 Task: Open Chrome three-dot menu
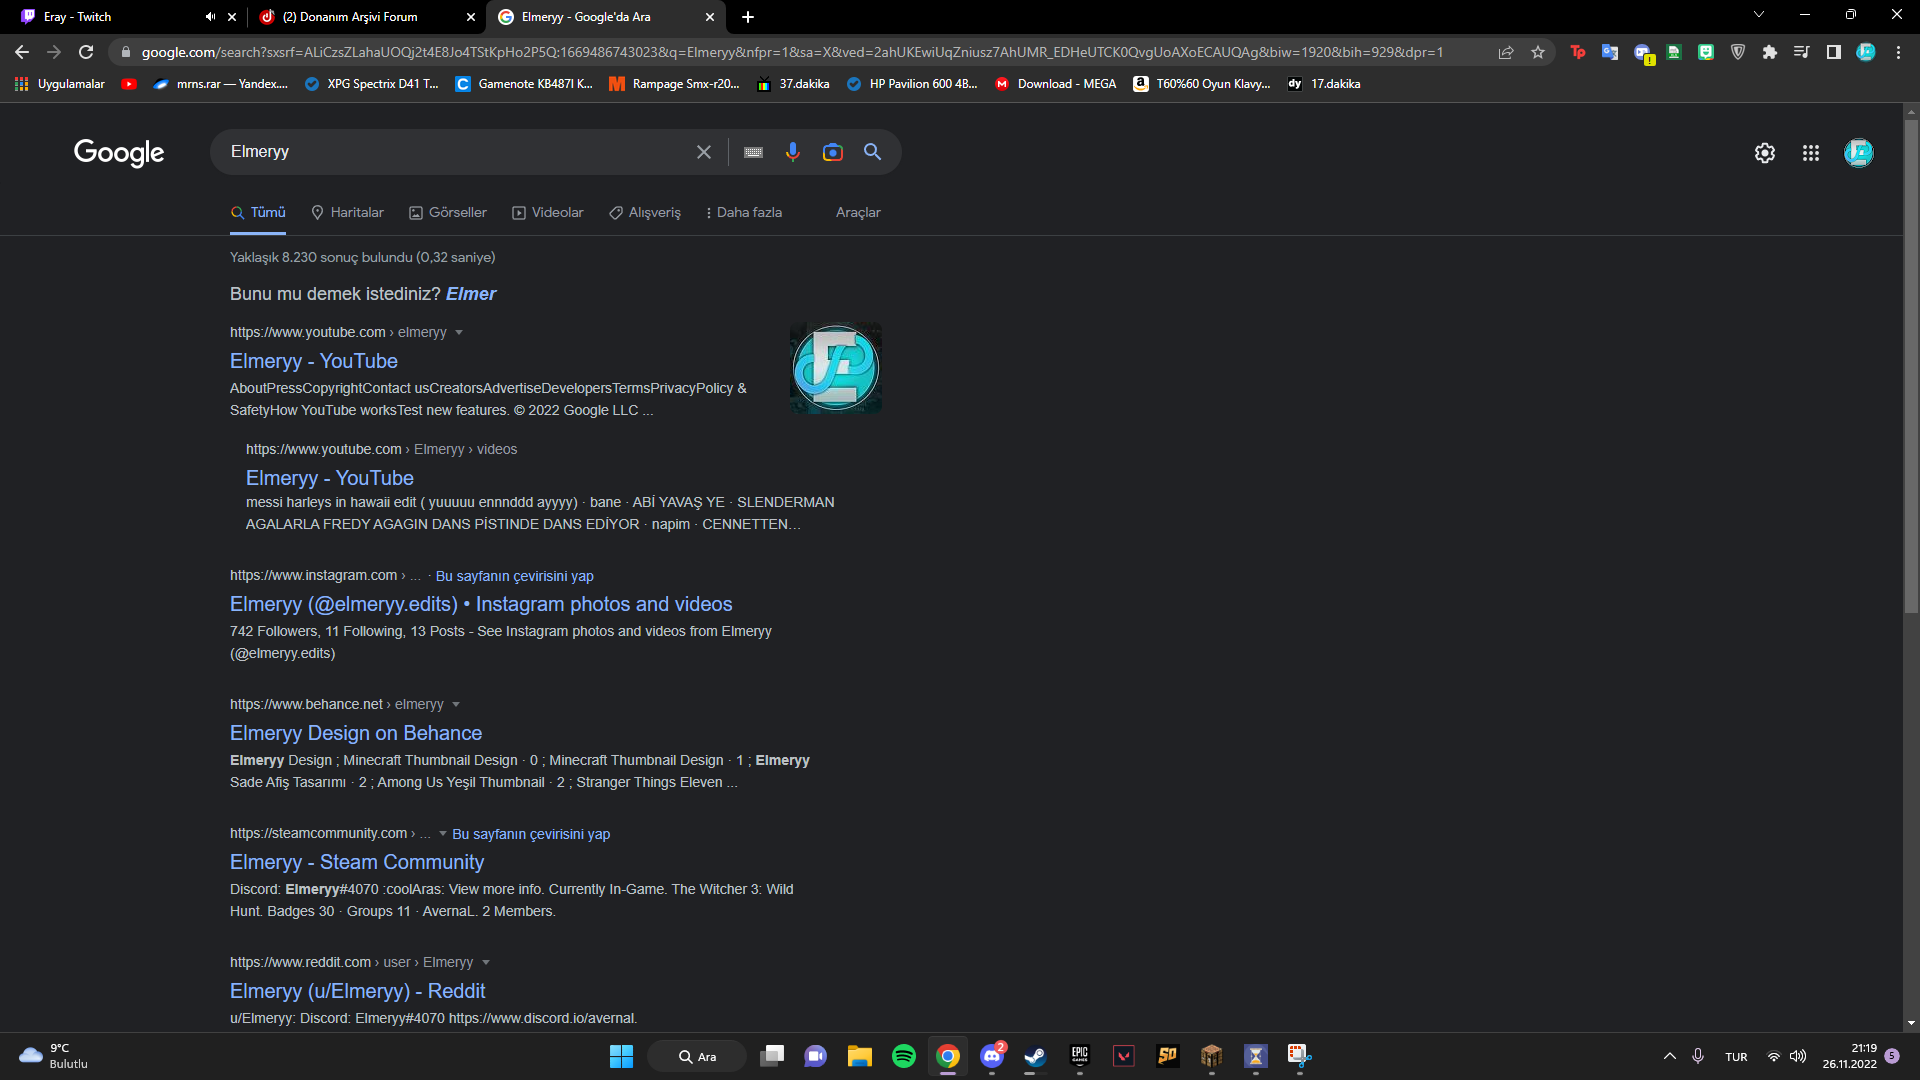click(1898, 52)
